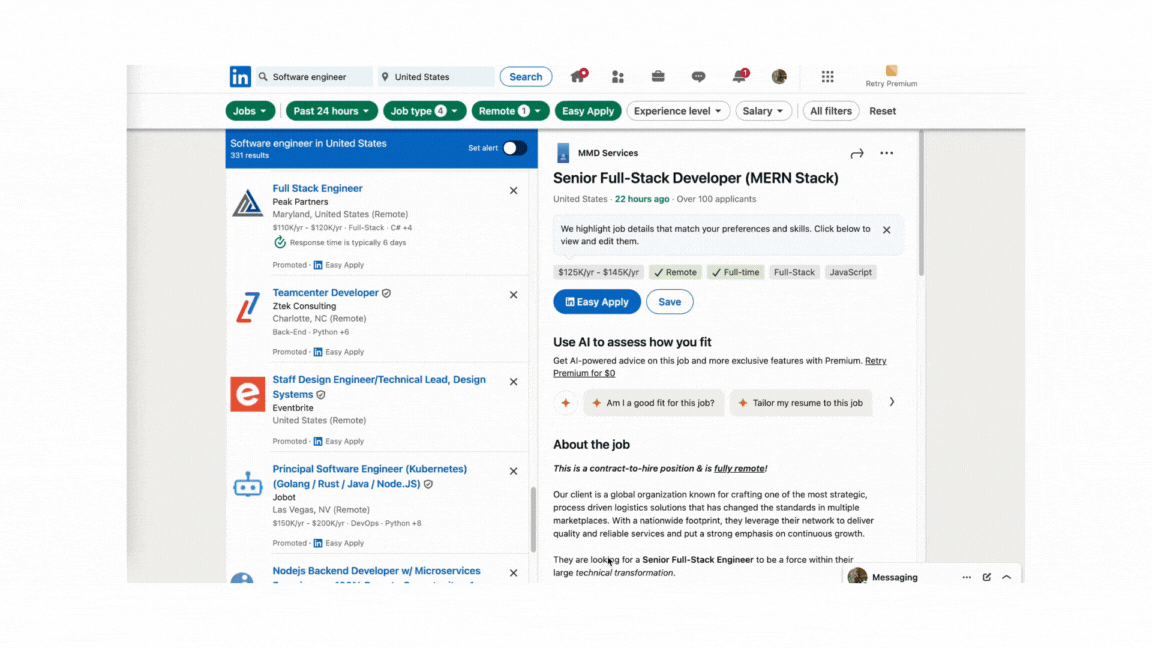Dismiss the Teamcenter Developer job
The image size is (1152, 648).
(x=514, y=295)
